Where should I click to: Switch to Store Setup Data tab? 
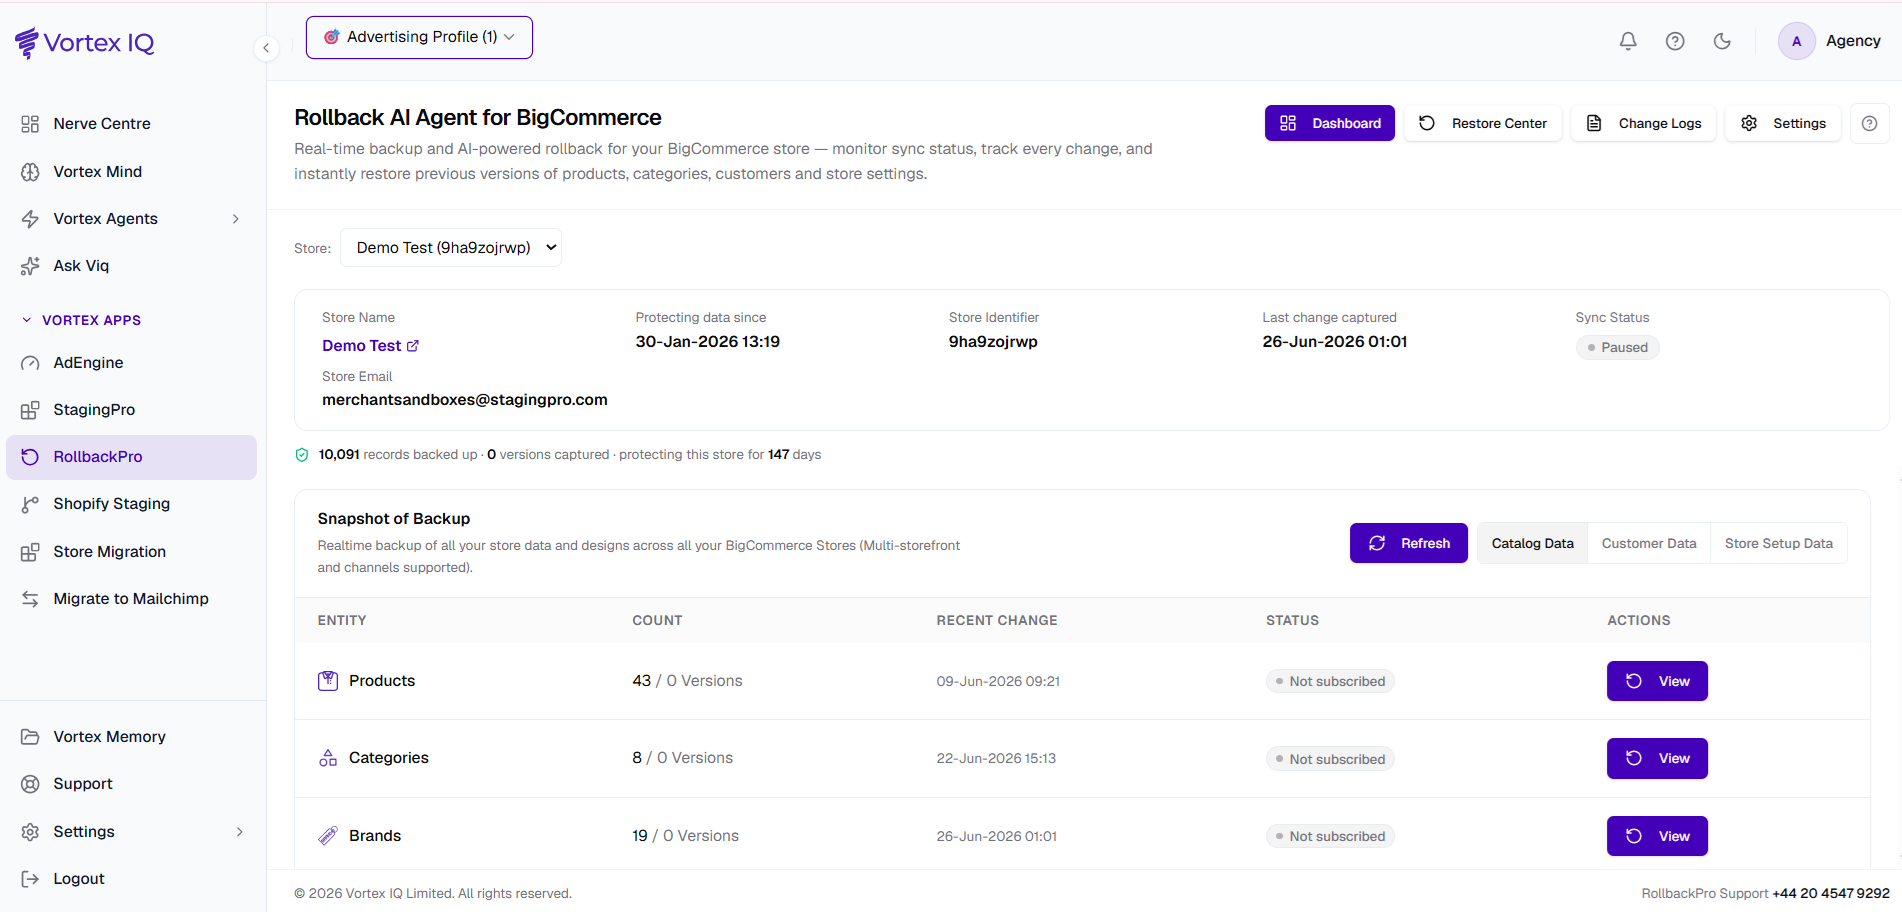point(1778,543)
